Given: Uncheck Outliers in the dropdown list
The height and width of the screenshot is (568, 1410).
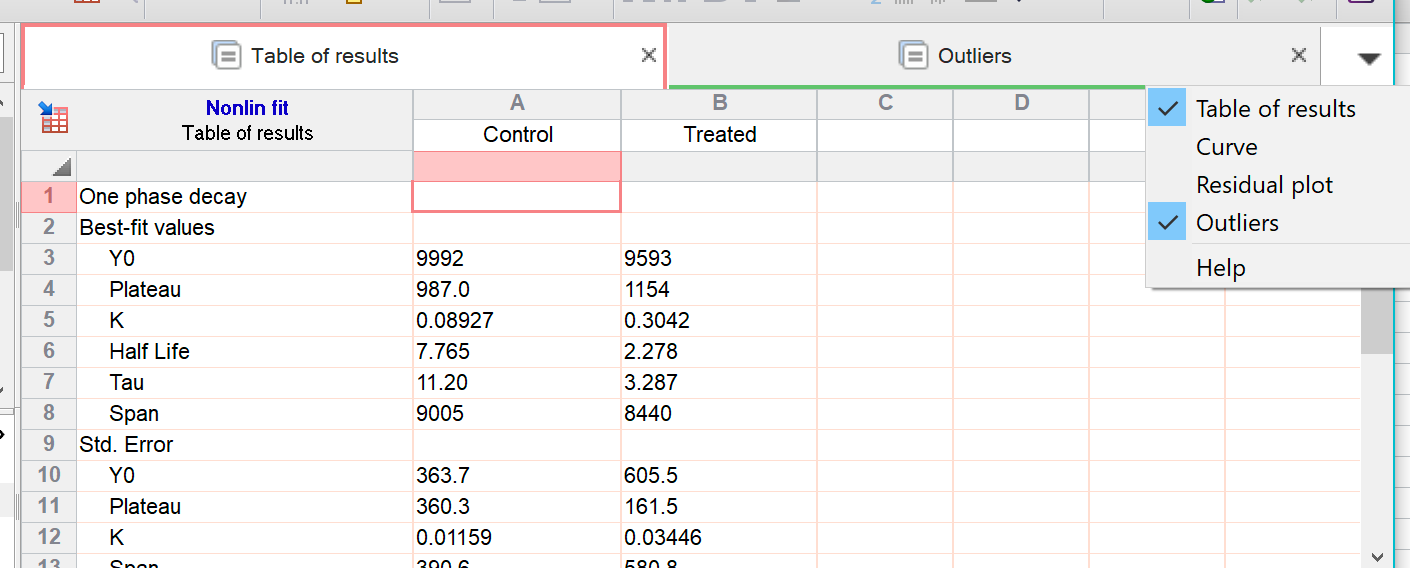Looking at the screenshot, I should (x=1237, y=223).
